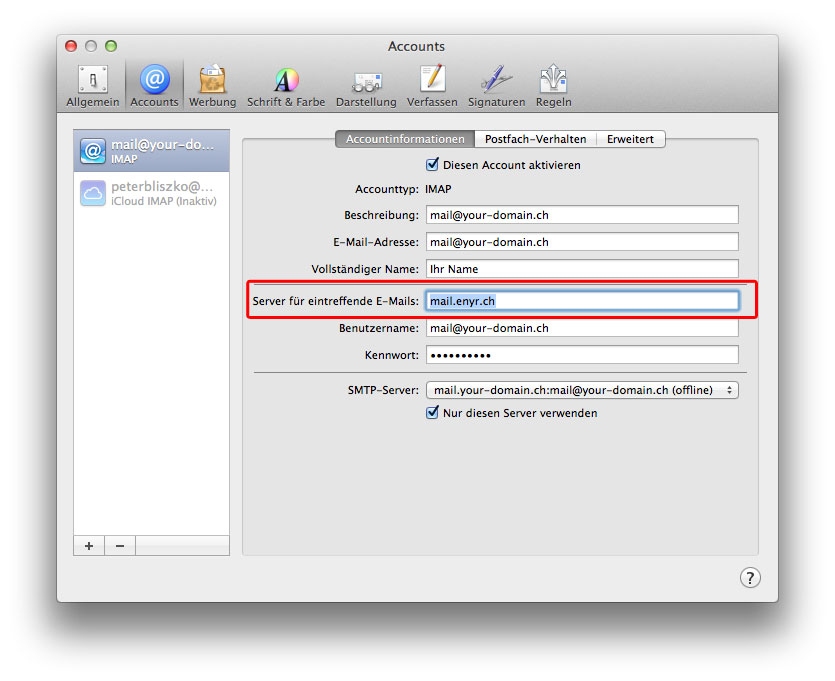Expand the SMTP-Server dropdown
Screen dimensions: 835x681
tap(582, 390)
